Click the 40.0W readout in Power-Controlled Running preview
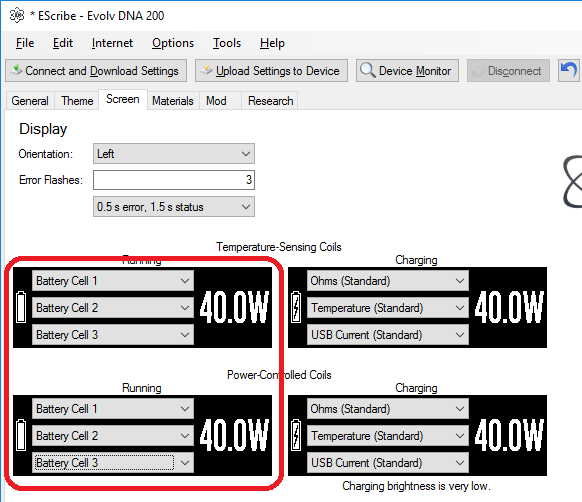Image resolution: width=582 pixels, height=502 pixels. (x=234, y=435)
